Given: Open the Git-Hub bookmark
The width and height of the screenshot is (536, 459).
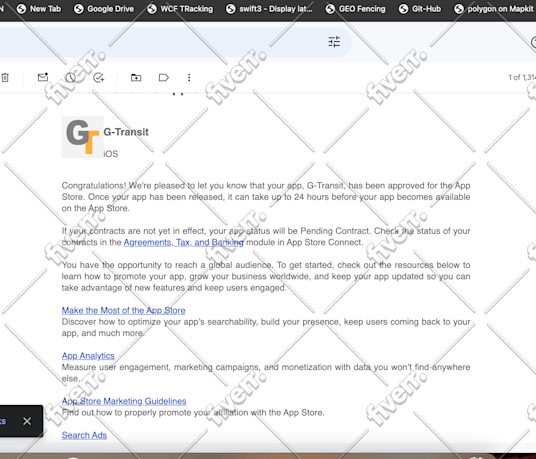Looking at the screenshot, I should pyautogui.click(x=419, y=9).
